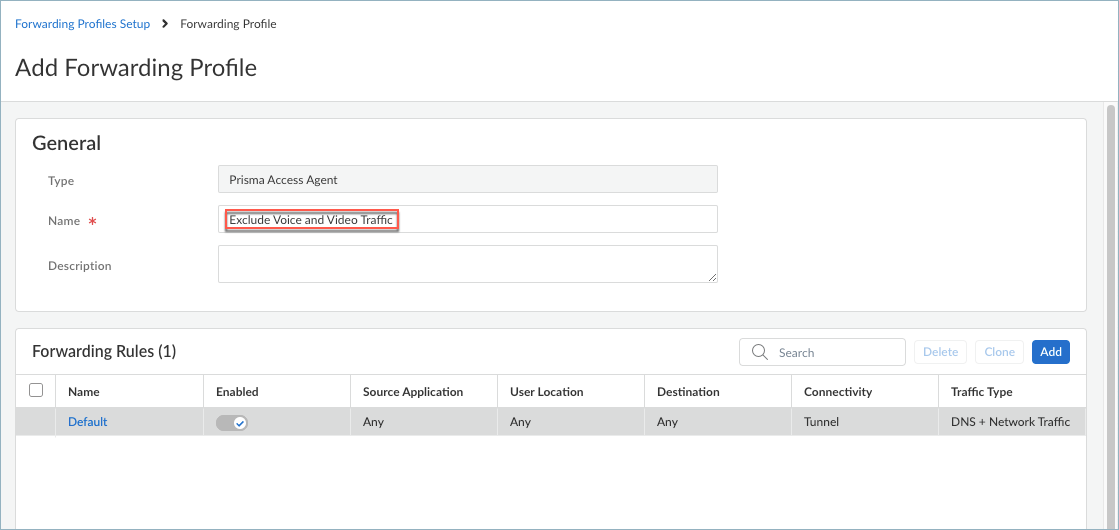The height and width of the screenshot is (530, 1119).
Task: Click the Description box resize handle
Action: (712, 277)
